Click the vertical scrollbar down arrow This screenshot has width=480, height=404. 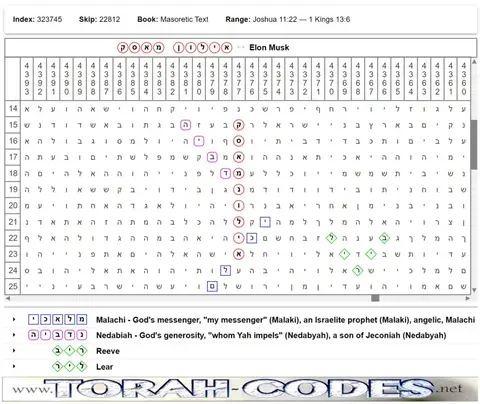point(474,291)
